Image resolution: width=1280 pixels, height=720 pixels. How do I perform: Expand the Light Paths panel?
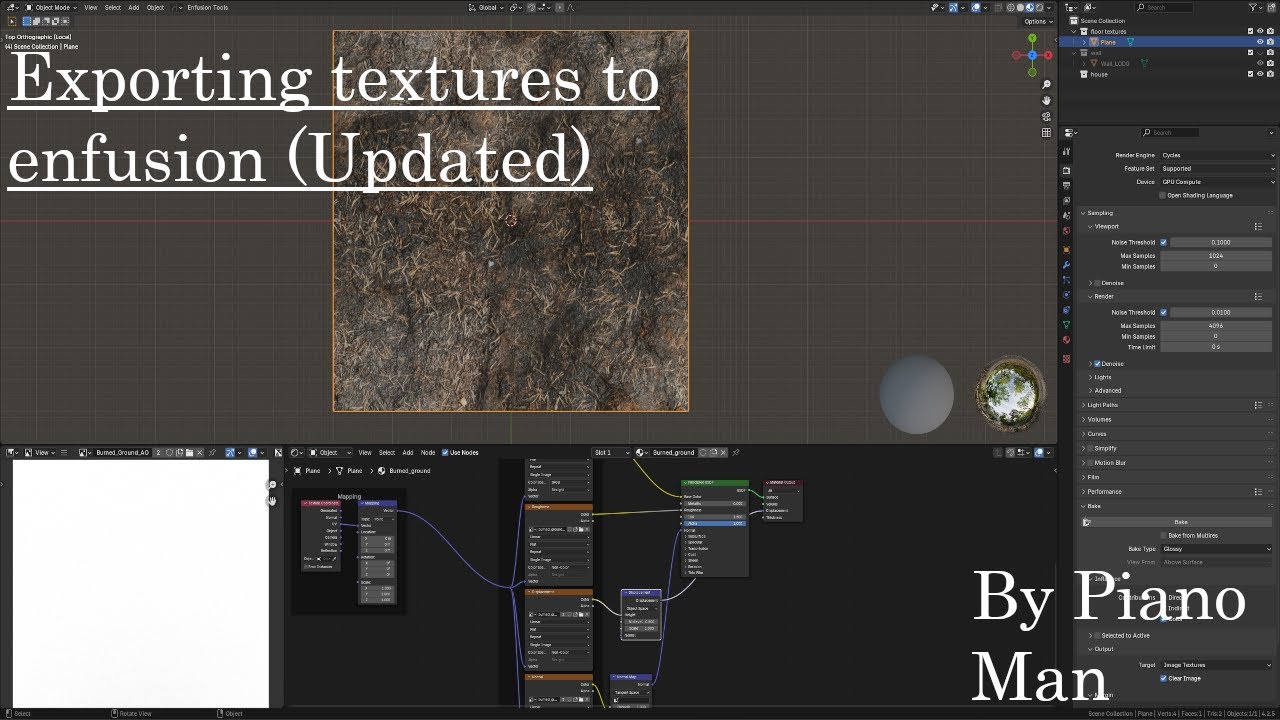click(1103, 405)
